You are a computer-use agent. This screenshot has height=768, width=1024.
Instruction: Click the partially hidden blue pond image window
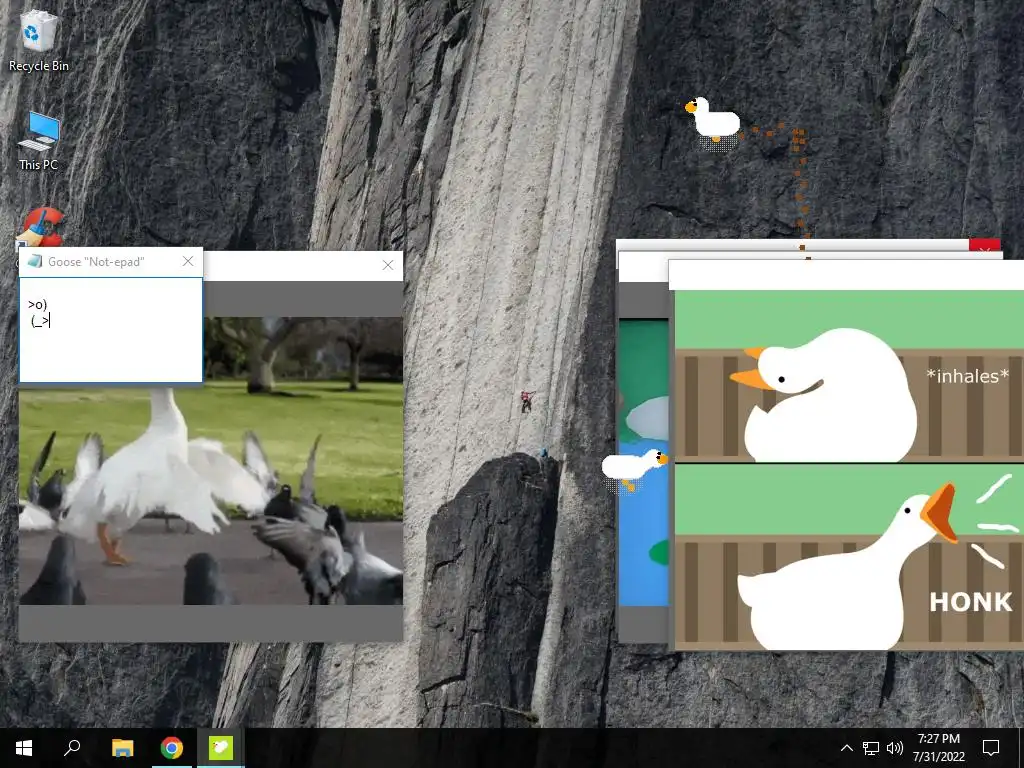[x=644, y=462]
